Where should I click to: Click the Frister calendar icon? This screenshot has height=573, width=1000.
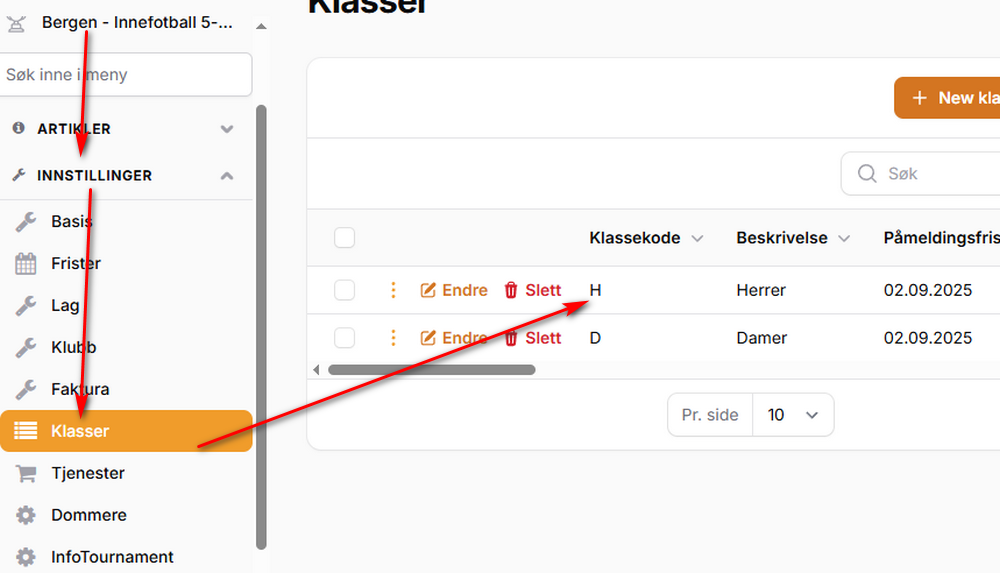tap(26, 264)
